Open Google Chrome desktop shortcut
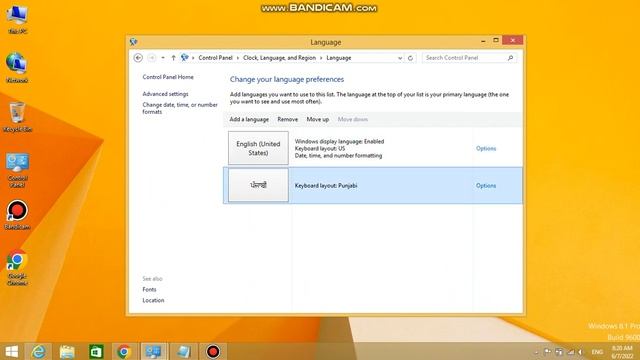The image size is (640, 360). (17, 267)
